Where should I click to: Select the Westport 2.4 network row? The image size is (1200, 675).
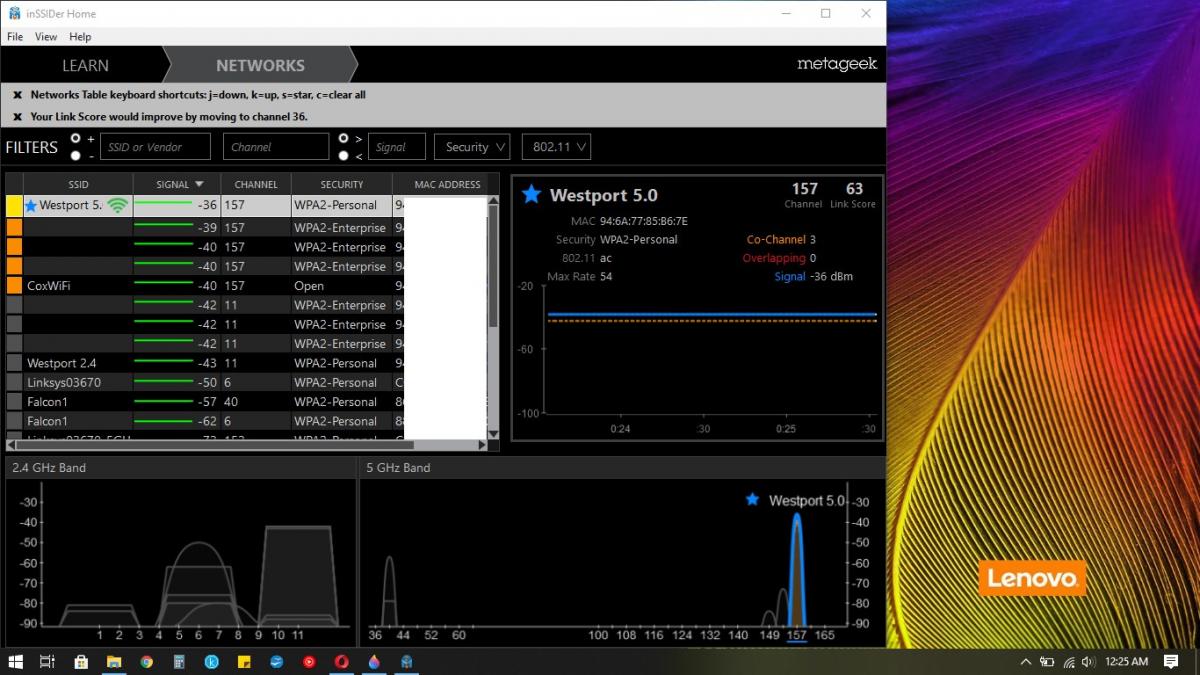[246, 363]
